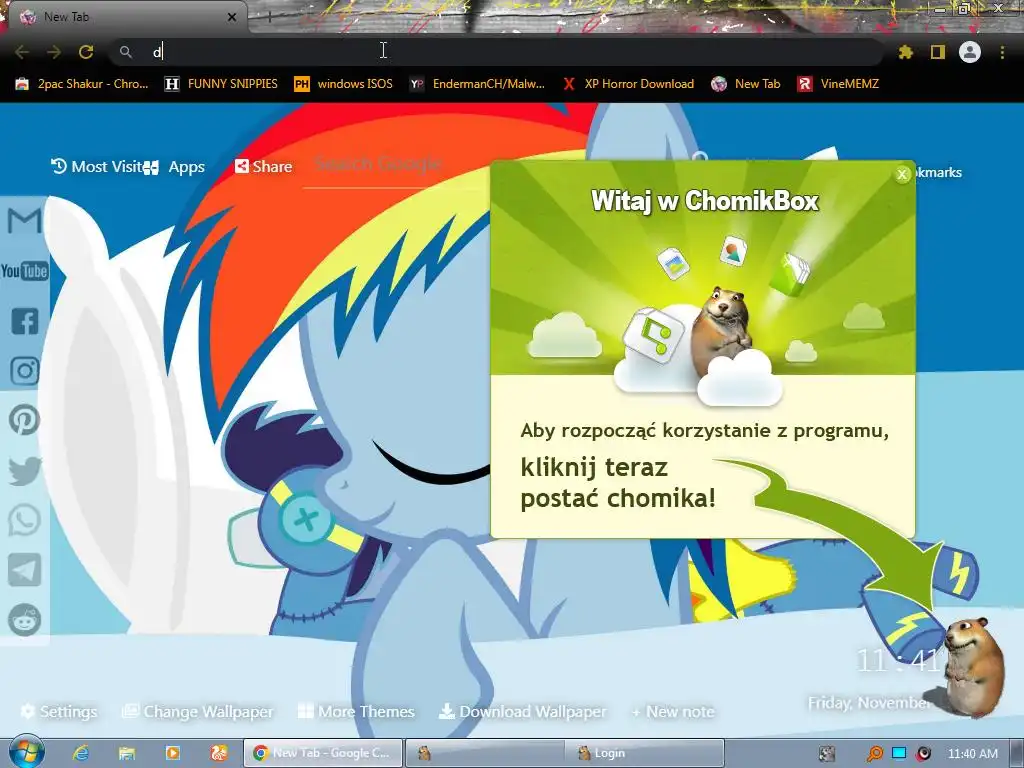This screenshot has height=768, width=1024.
Task: Switch to New Tab - Google Chrome taskbar button
Action: point(323,753)
